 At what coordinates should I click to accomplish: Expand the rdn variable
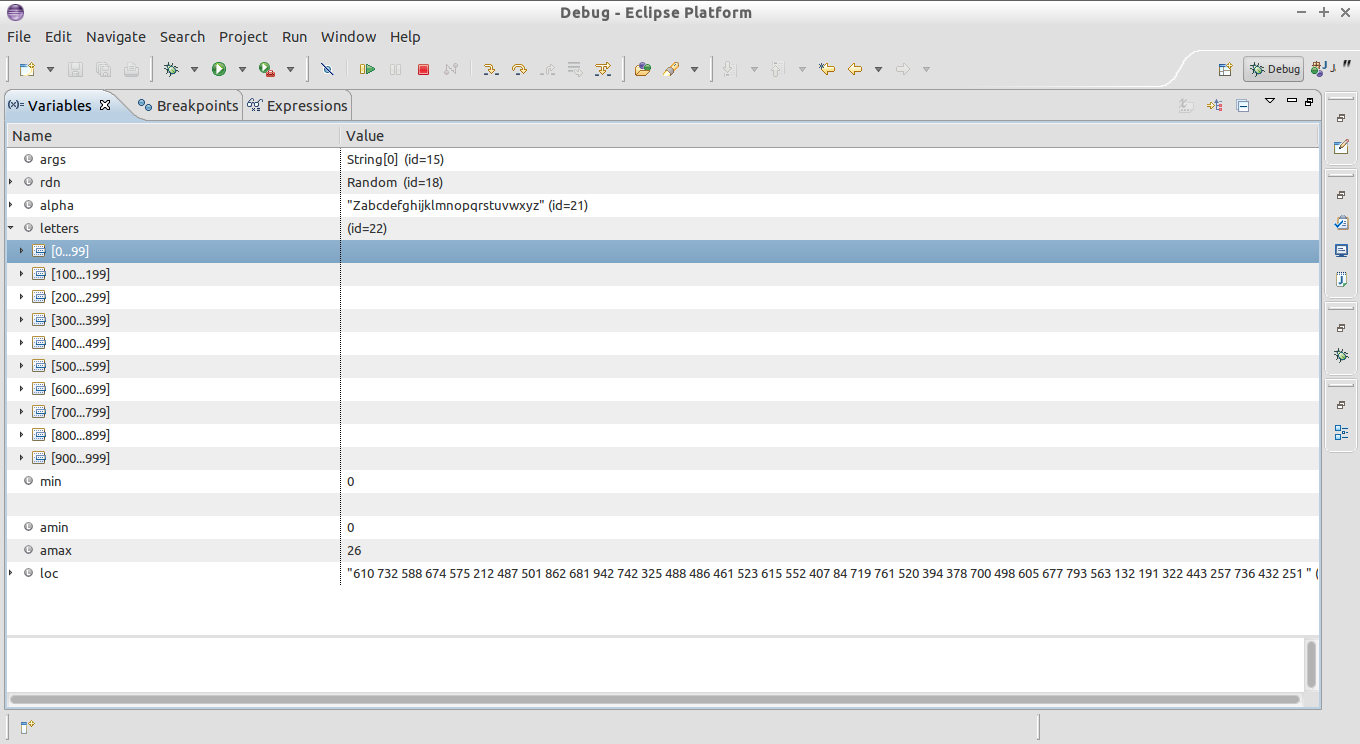click(9, 182)
